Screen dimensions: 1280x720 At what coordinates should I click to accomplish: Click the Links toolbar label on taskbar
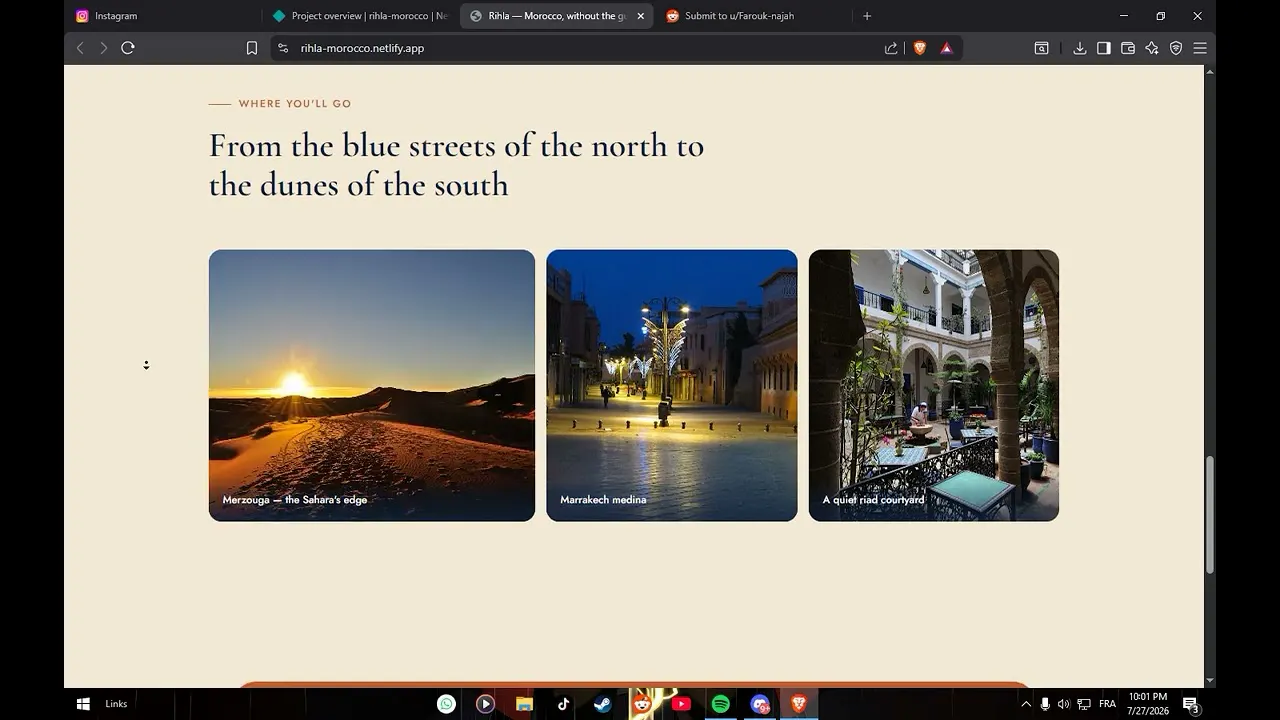tap(116, 704)
